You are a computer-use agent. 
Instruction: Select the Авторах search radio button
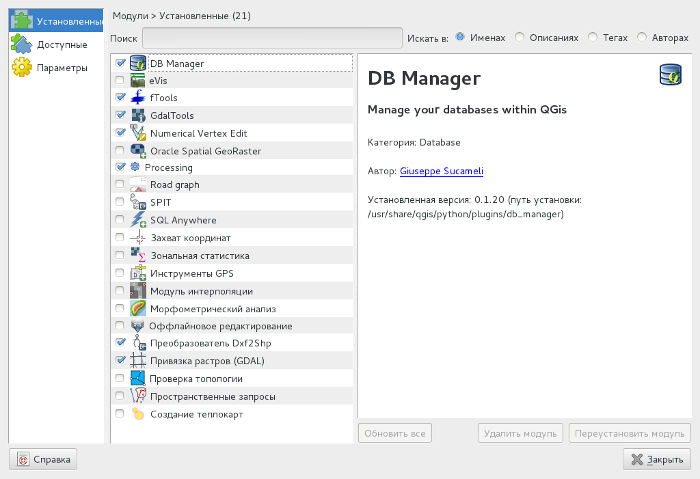[x=642, y=37]
